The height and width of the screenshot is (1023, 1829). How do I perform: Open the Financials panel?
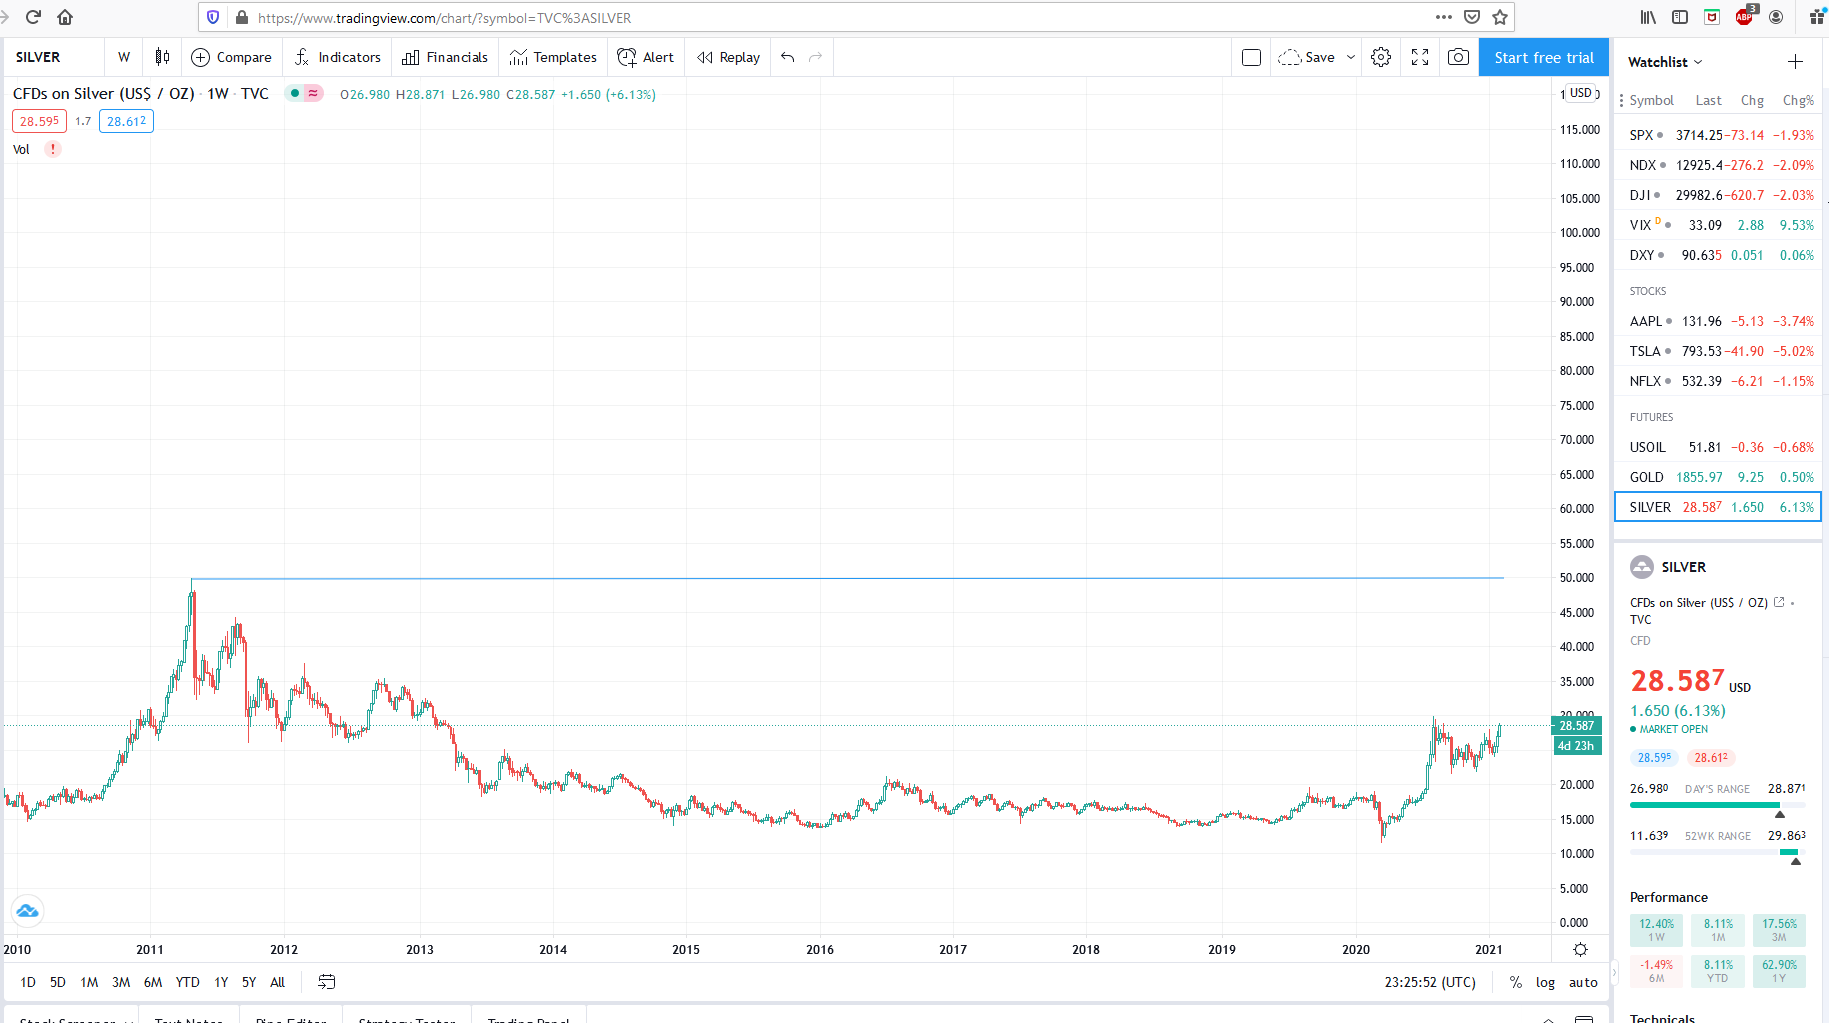(x=445, y=57)
